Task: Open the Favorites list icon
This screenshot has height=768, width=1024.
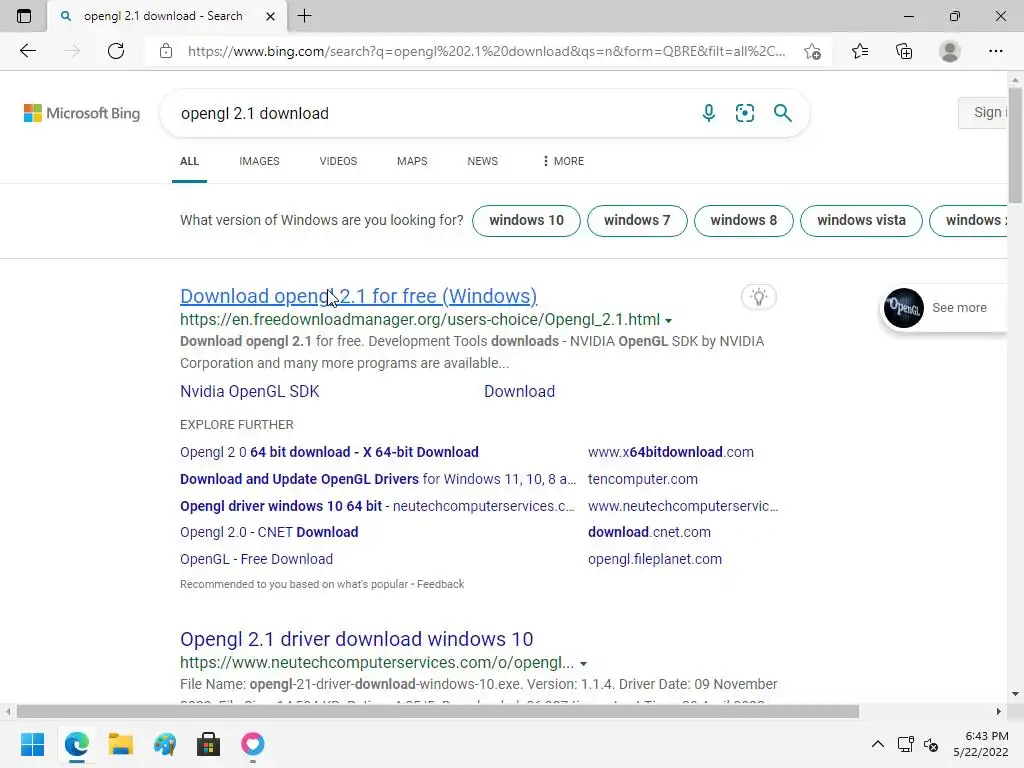Action: [x=860, y=51]
